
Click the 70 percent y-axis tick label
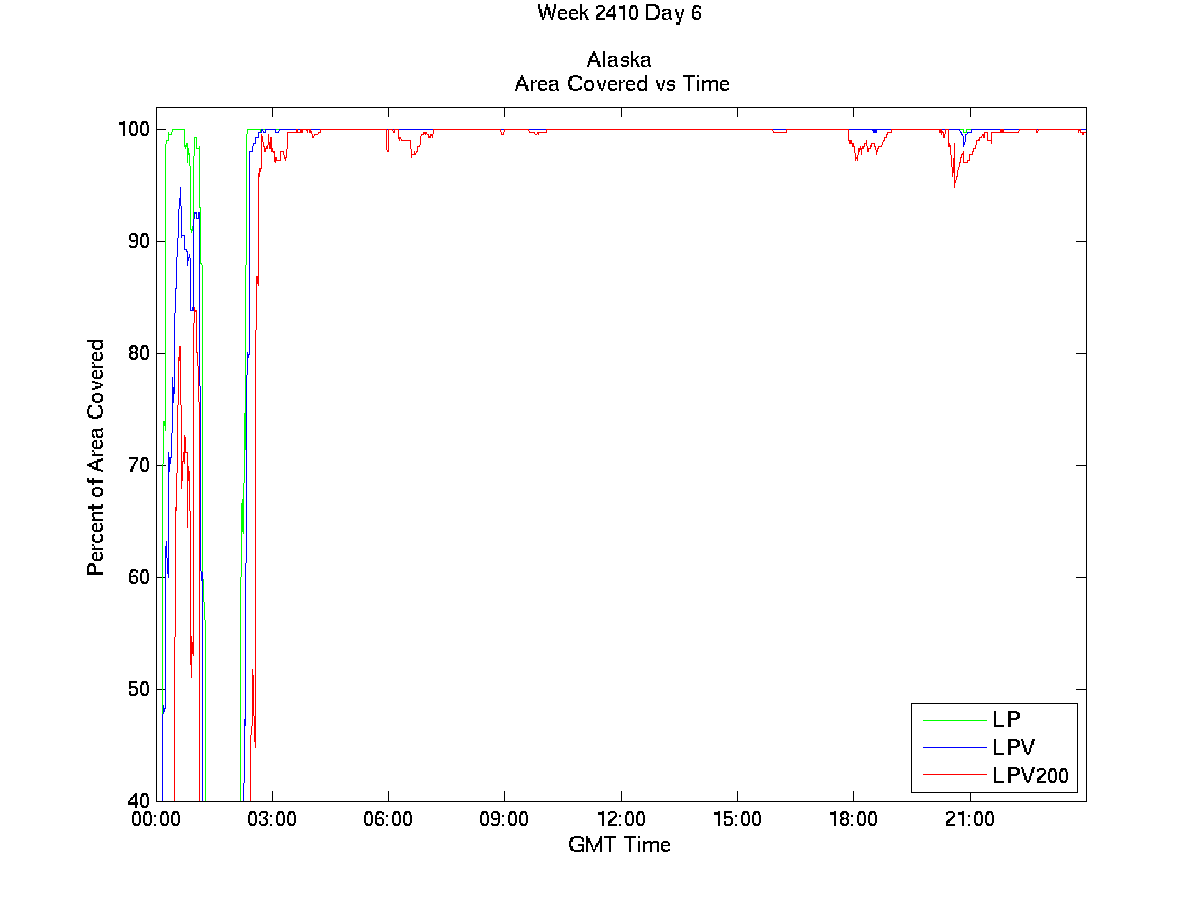[139, 465]
